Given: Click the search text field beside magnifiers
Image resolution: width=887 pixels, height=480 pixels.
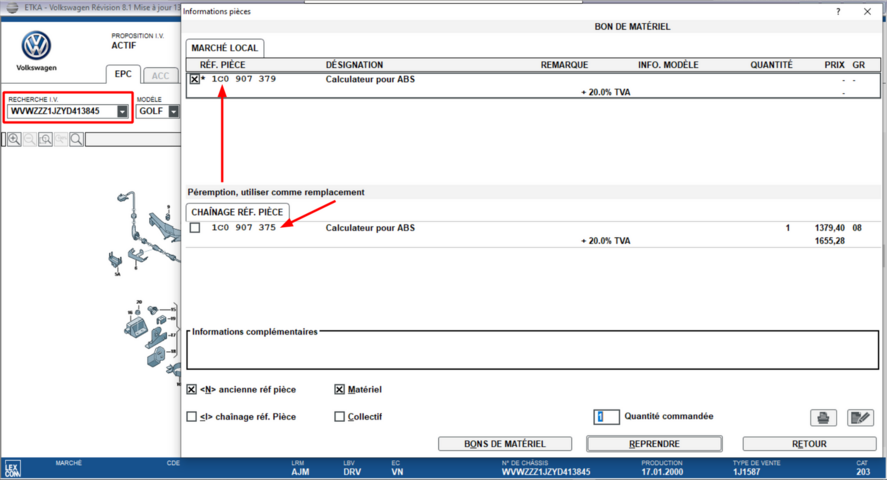Looking at the screenshot, I should [x=133, y=139].
